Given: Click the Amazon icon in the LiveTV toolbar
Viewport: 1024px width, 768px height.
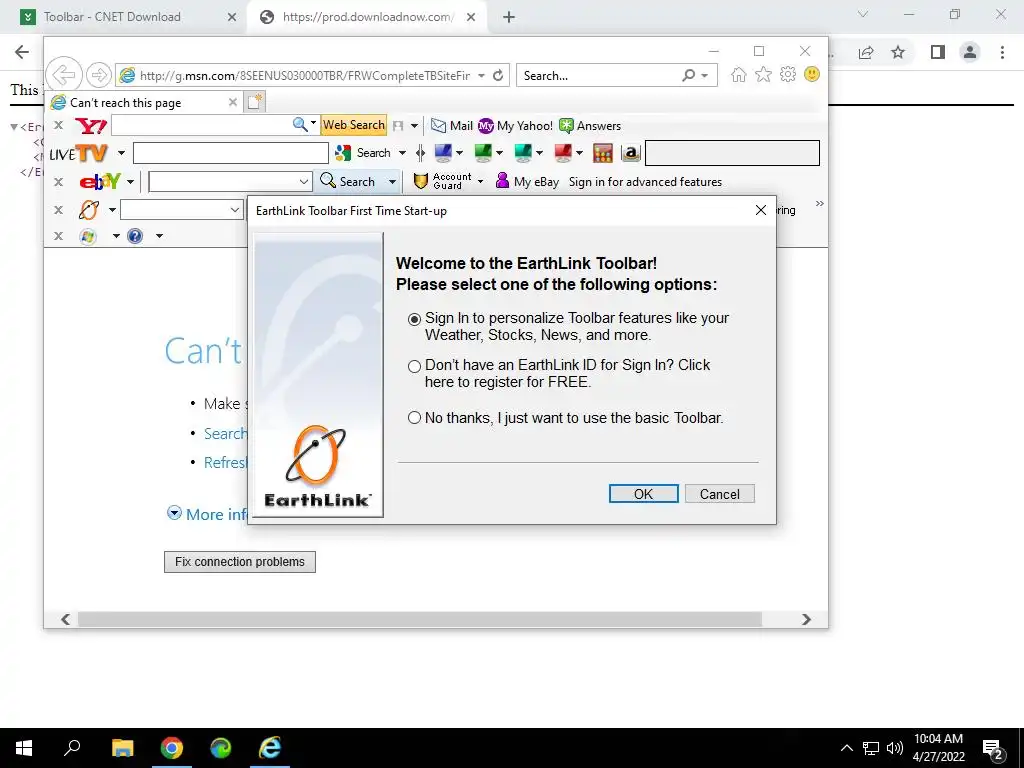Looking at the screenshot, I should pyautogui.click(x=630, y=153).
